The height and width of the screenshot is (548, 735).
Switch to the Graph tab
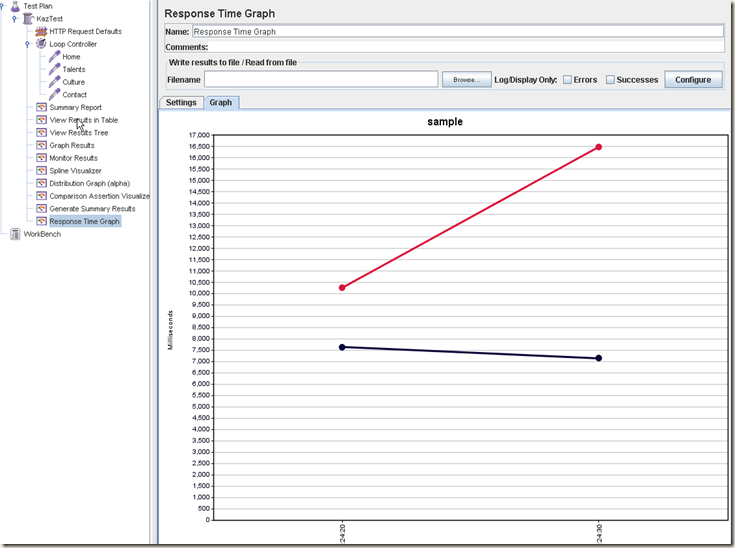tap(220, 102)
